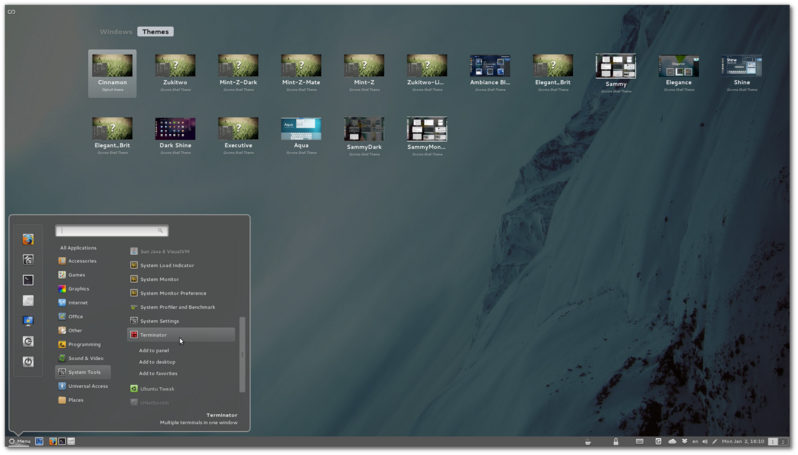Open System Profiler and Benchmark

tap(177, 307)
